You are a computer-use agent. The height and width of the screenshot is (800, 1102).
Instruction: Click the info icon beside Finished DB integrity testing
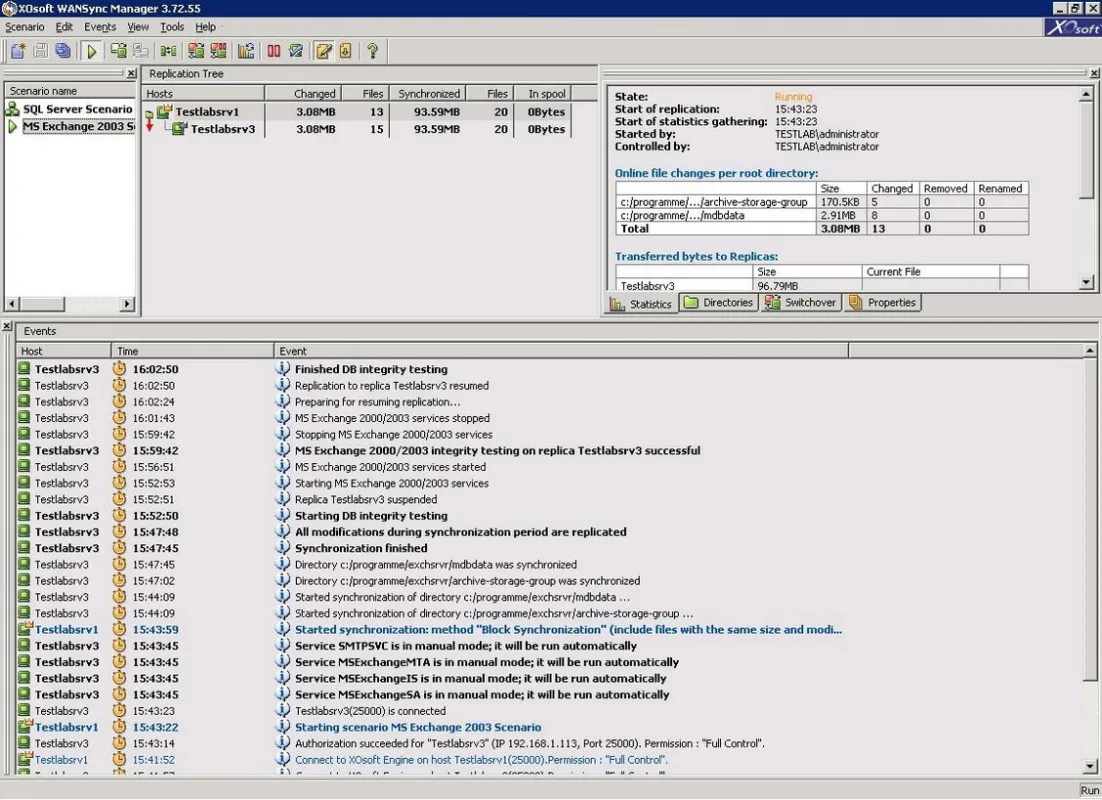tap(283, 368)
